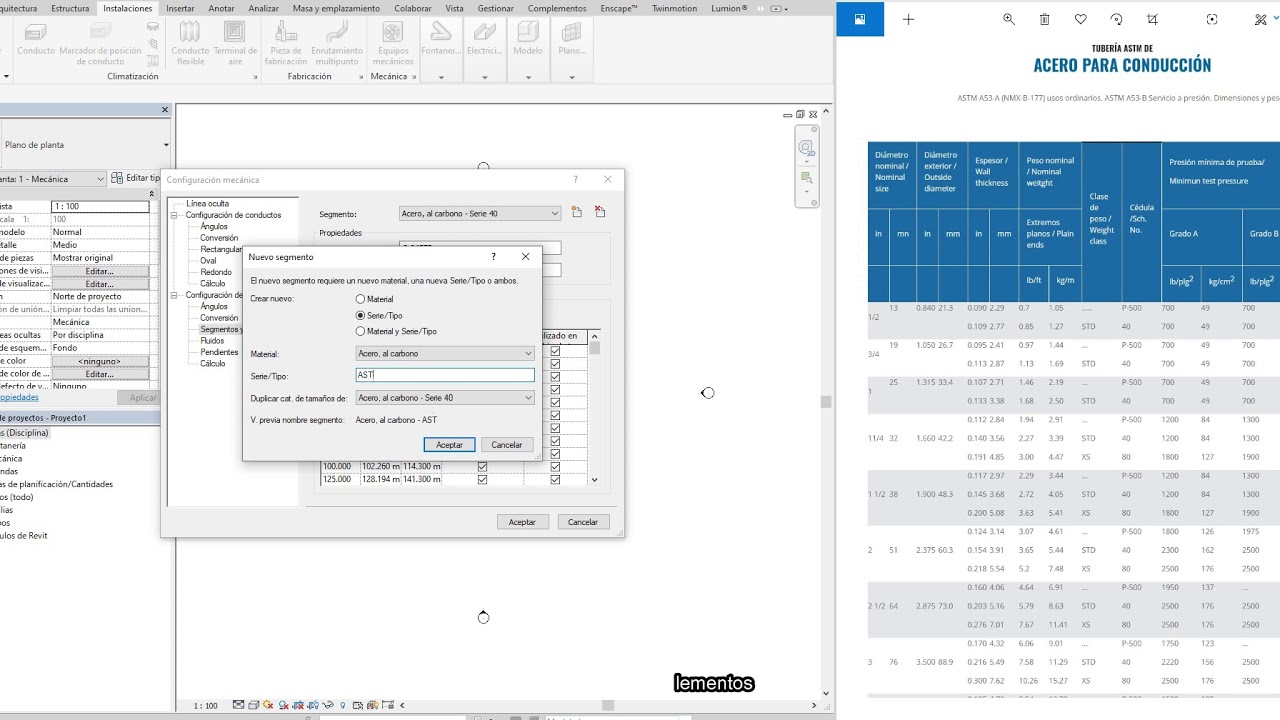
Task: Click the plus add icon in image viewer
Action: point(908,19)
